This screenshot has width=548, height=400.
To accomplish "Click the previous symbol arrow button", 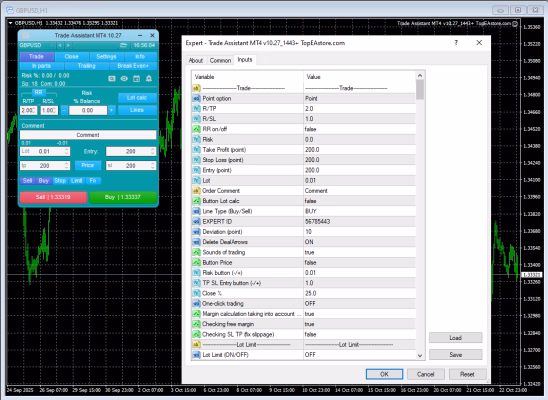I will coord(60,45).
